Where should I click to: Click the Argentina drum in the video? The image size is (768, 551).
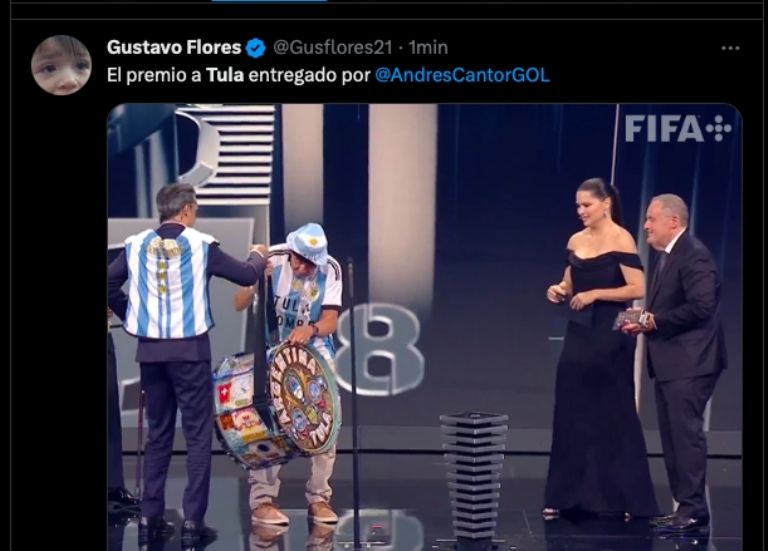pos(277,404)
